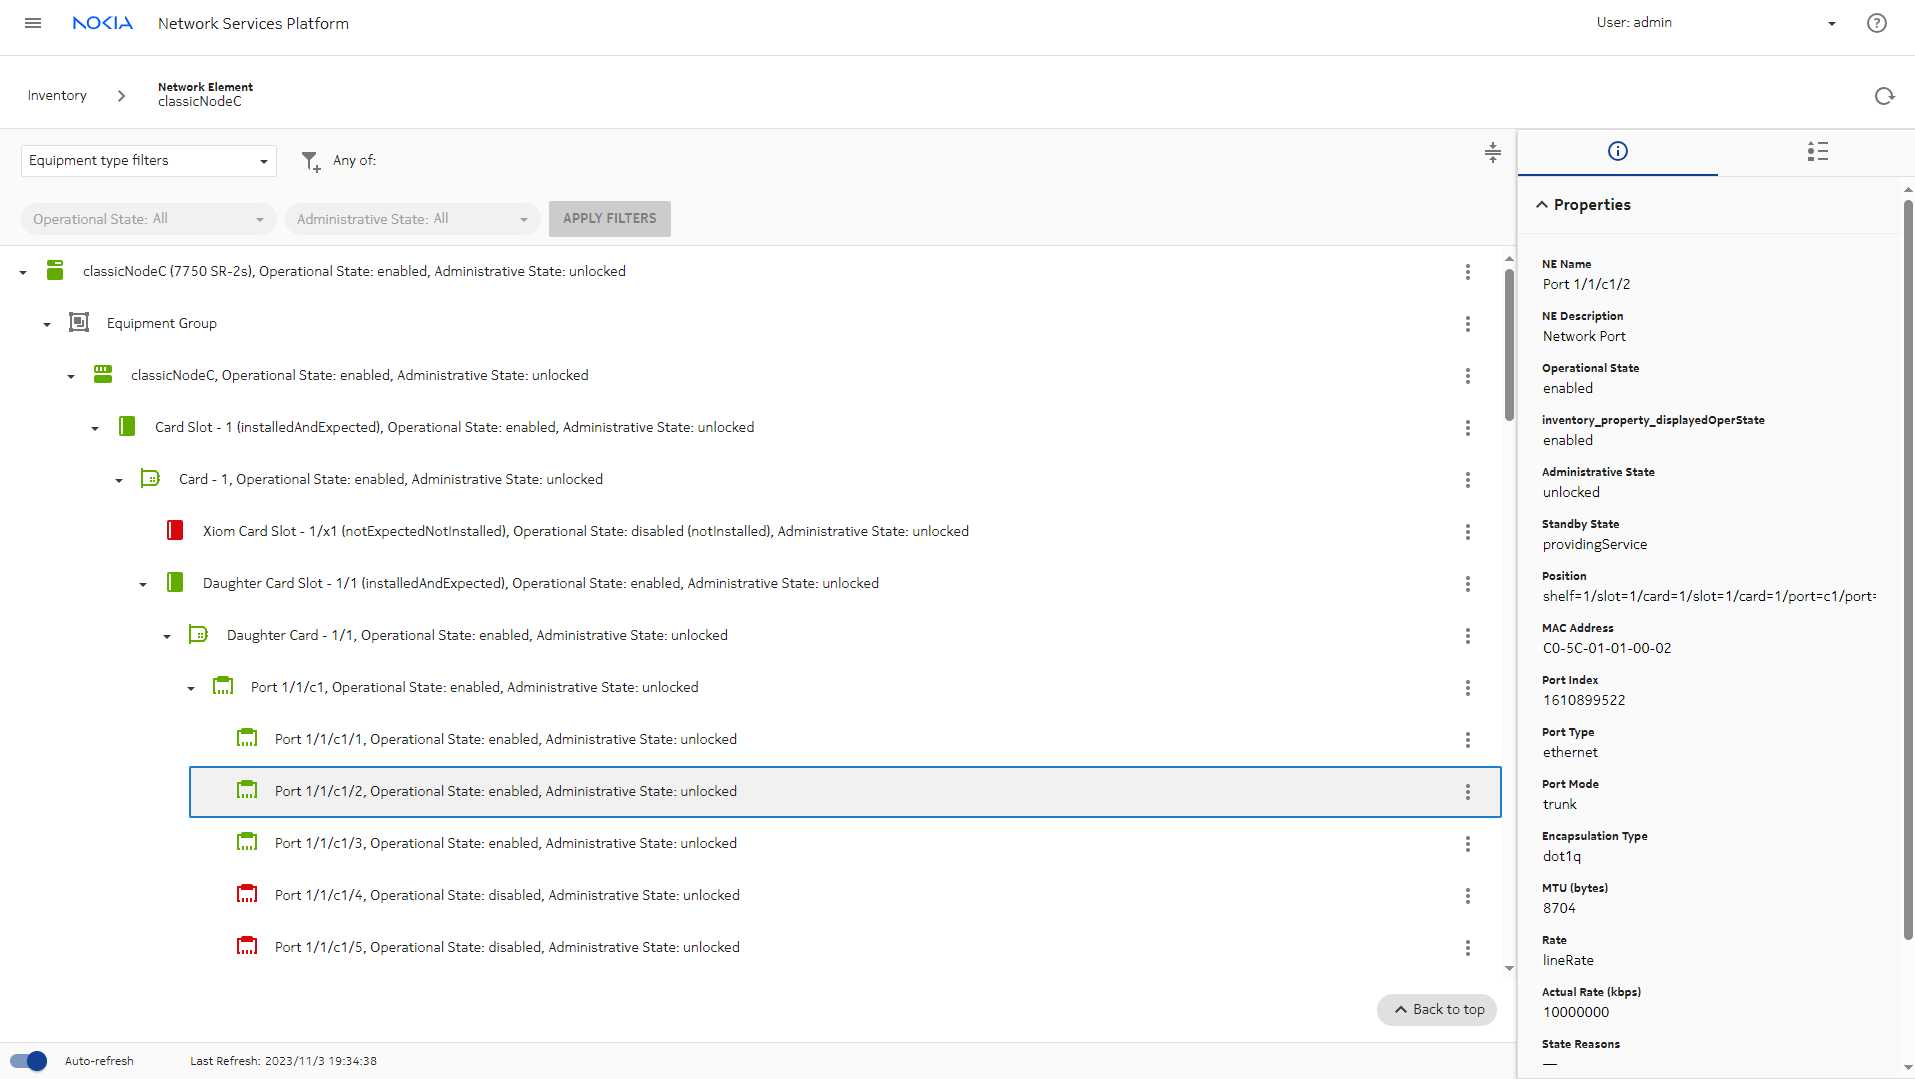Open more options for Port 1/1/c1/4
The width and height of the screenshot is (1915, 1079).
(1467, 896)
